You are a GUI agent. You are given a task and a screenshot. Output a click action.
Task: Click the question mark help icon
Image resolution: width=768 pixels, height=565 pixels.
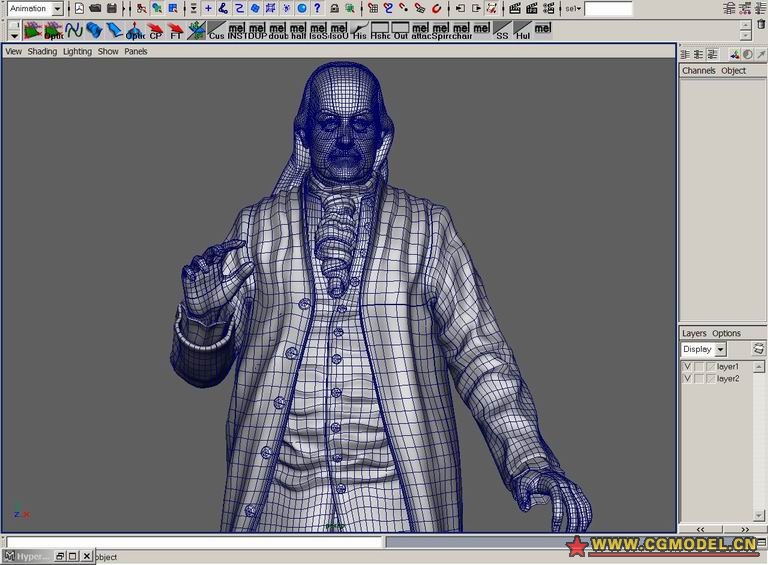tap(316, 8)
